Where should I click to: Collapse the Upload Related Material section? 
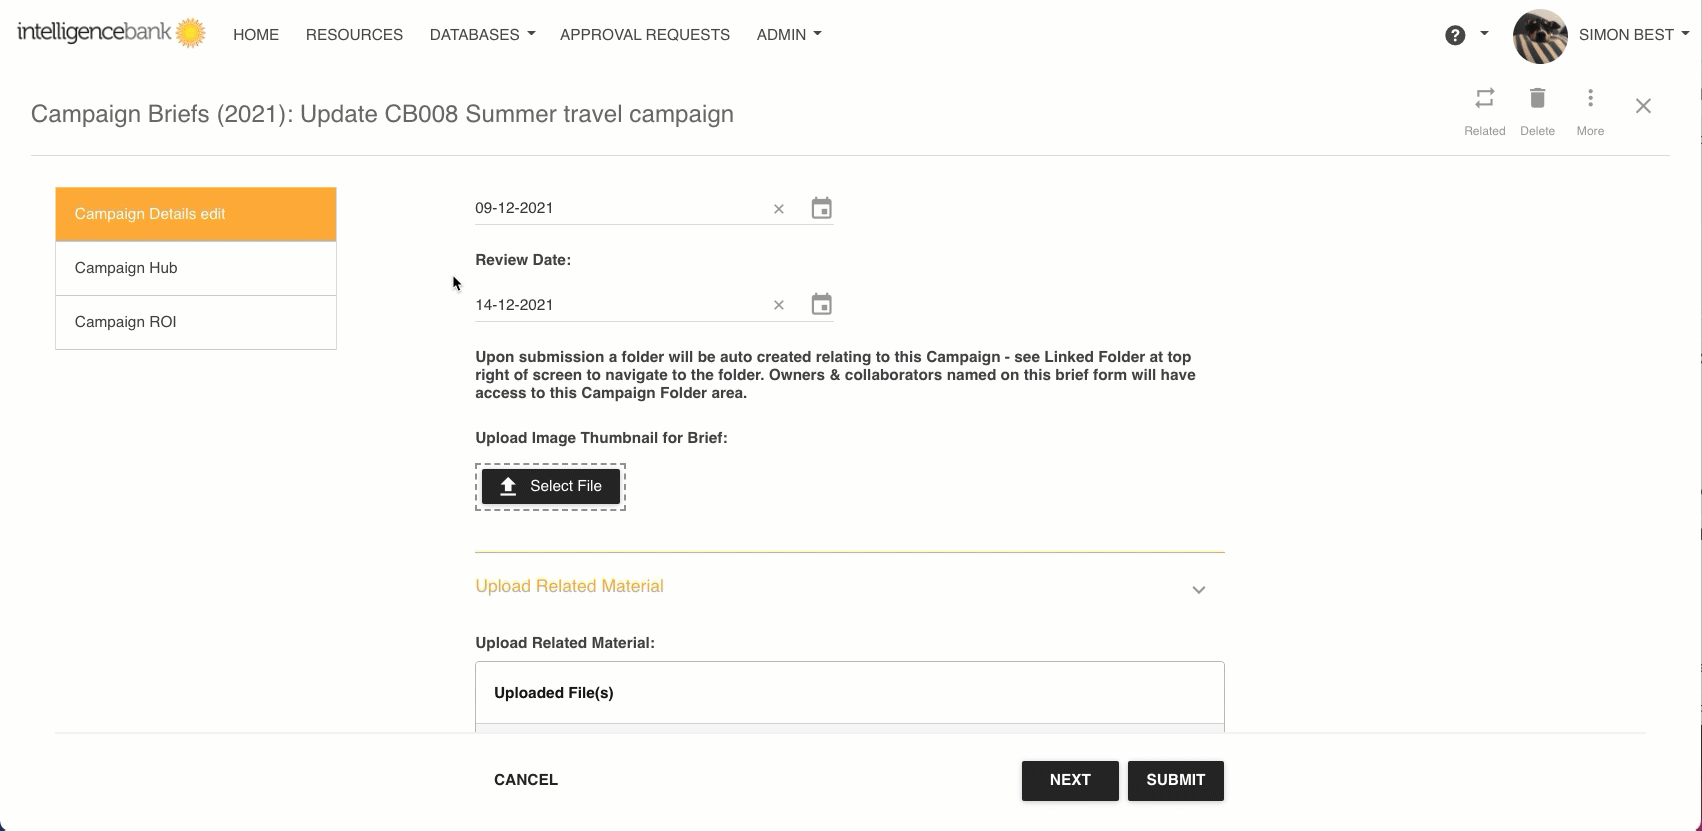point(1198,590)
